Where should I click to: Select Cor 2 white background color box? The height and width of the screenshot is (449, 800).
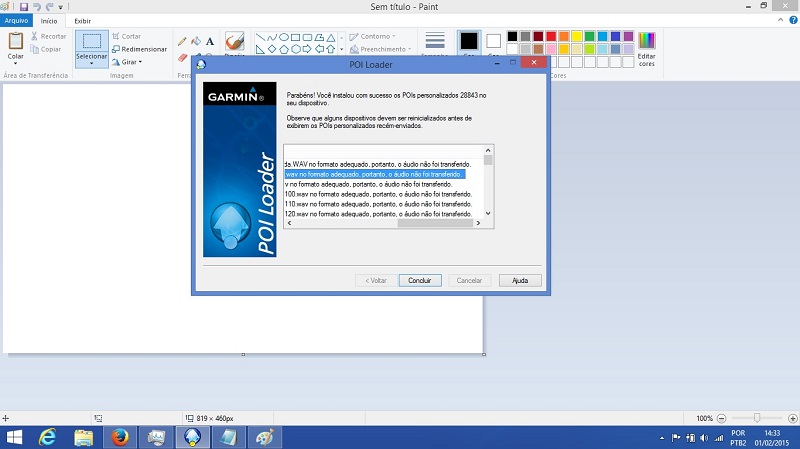click(493, 41)
